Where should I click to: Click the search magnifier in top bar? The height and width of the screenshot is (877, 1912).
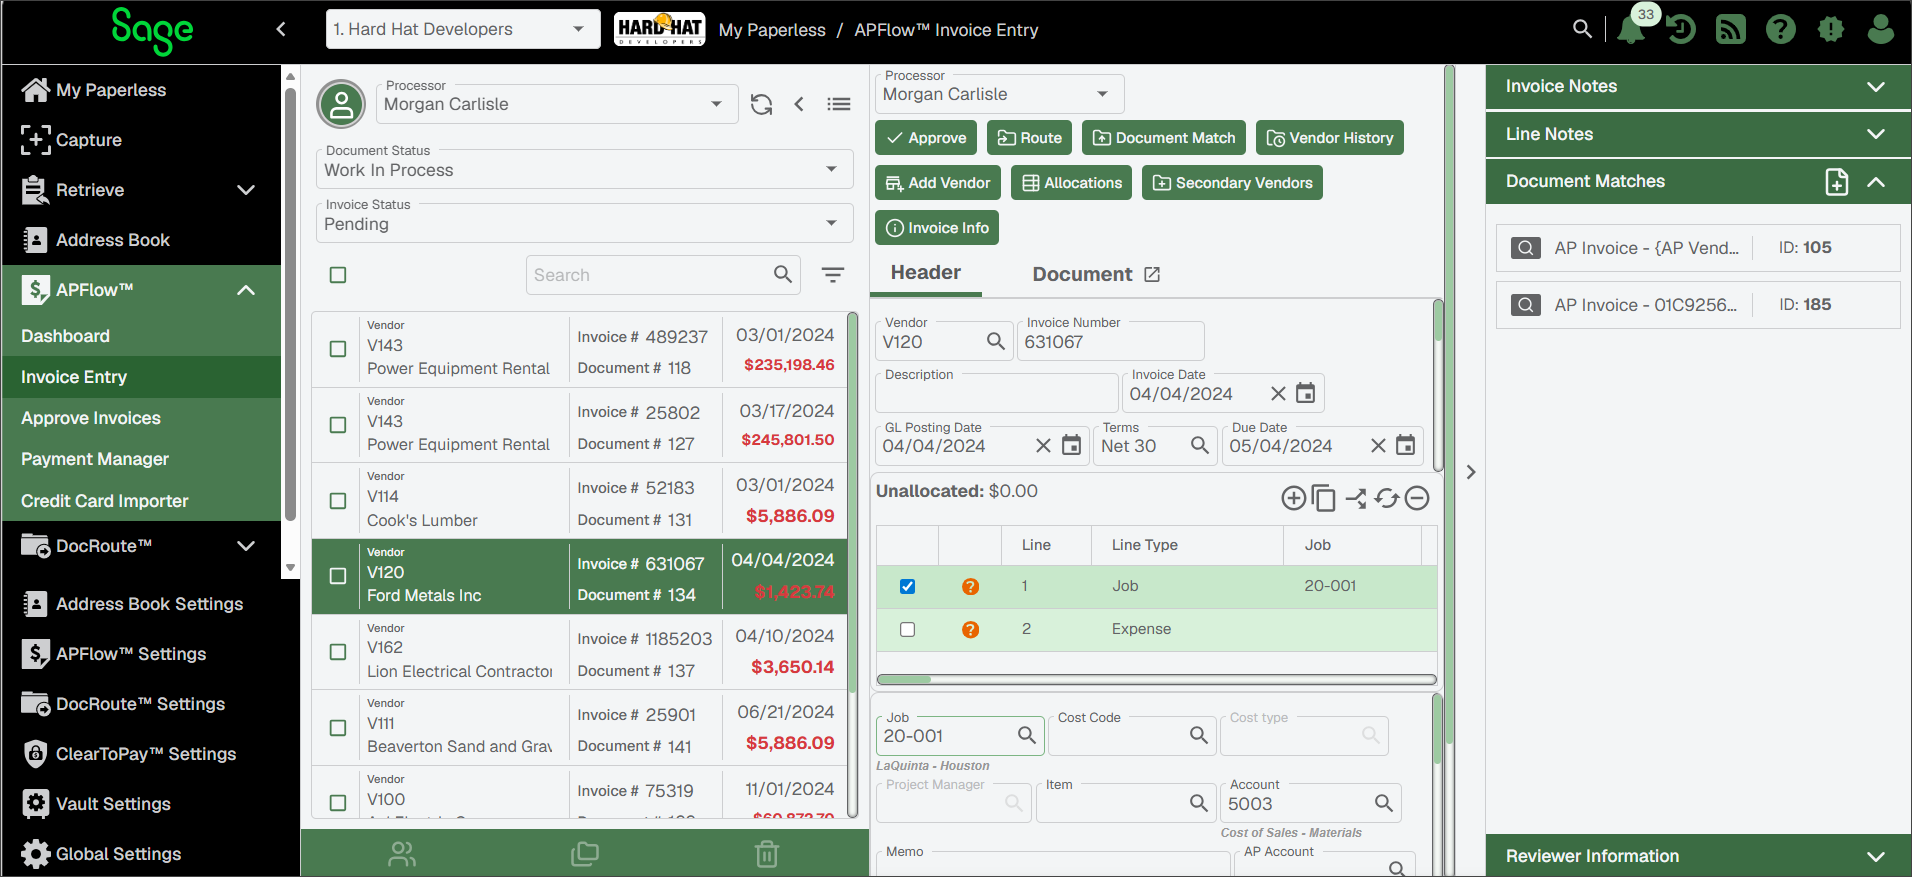1582,29
